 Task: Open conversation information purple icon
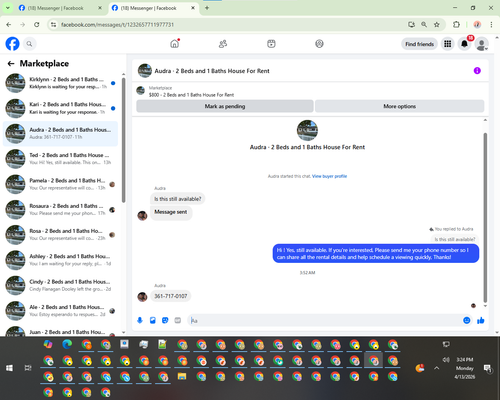[477, 71]
